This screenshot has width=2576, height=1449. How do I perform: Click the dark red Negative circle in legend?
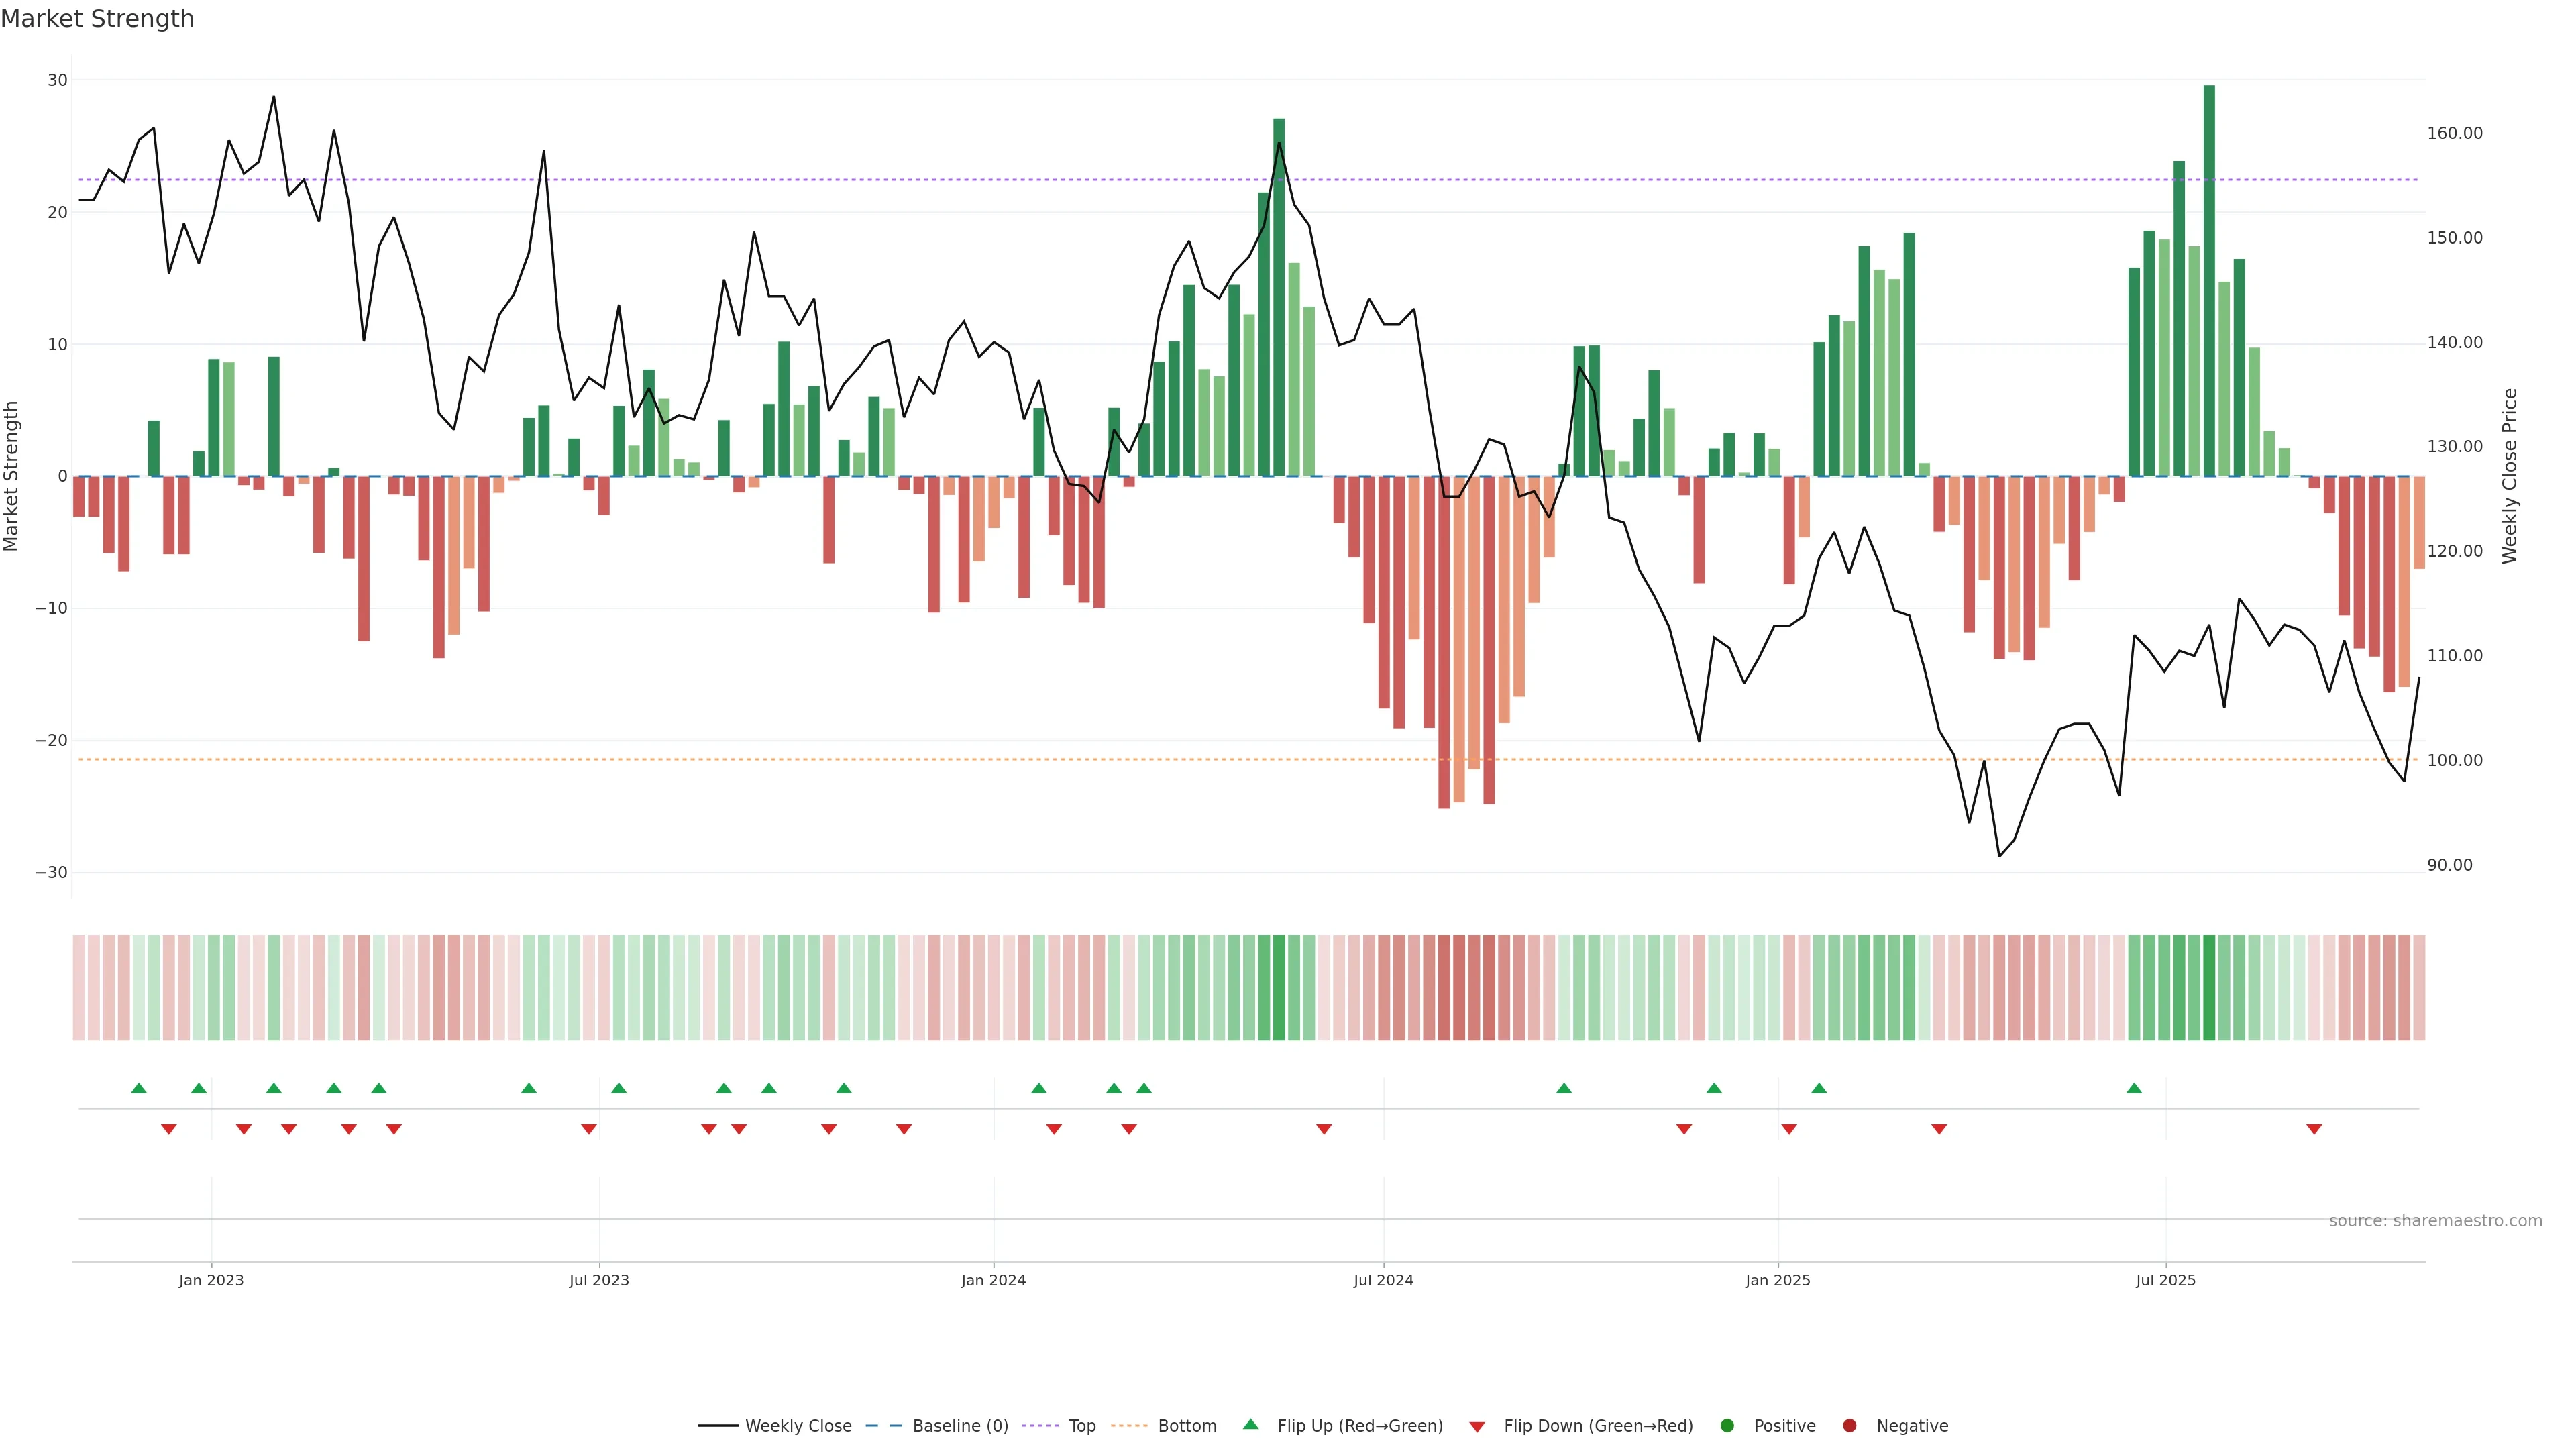click(1849, 1426)
